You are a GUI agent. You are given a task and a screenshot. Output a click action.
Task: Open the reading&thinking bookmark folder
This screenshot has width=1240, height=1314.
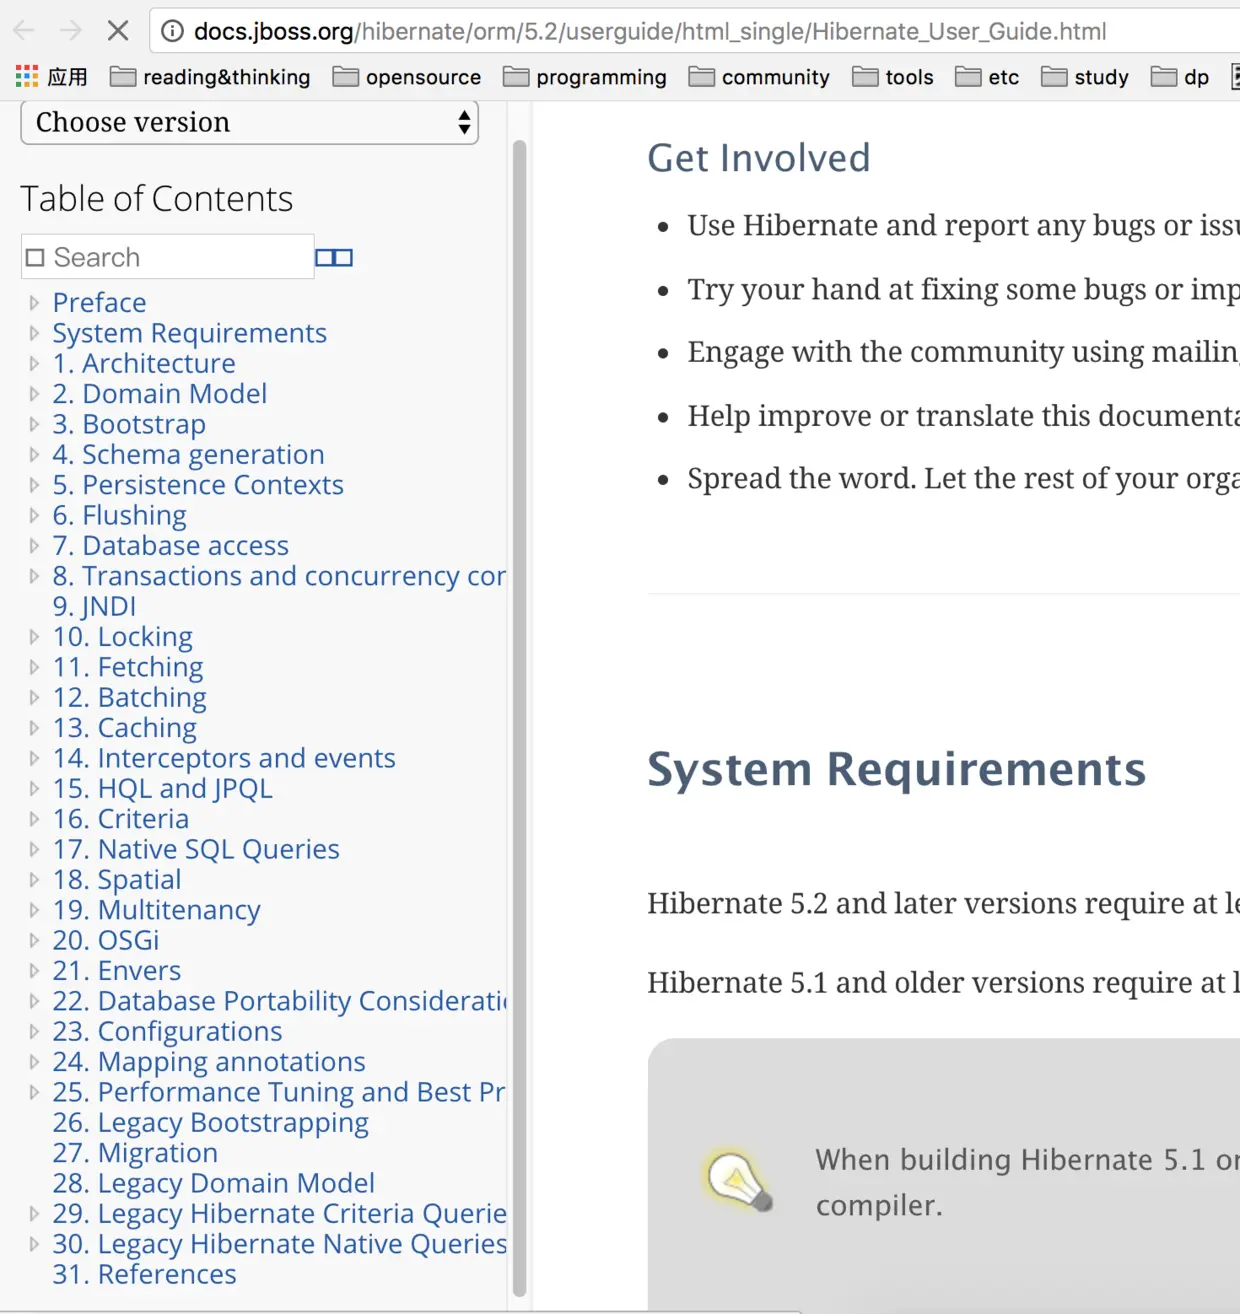click(x=210, y=77)
